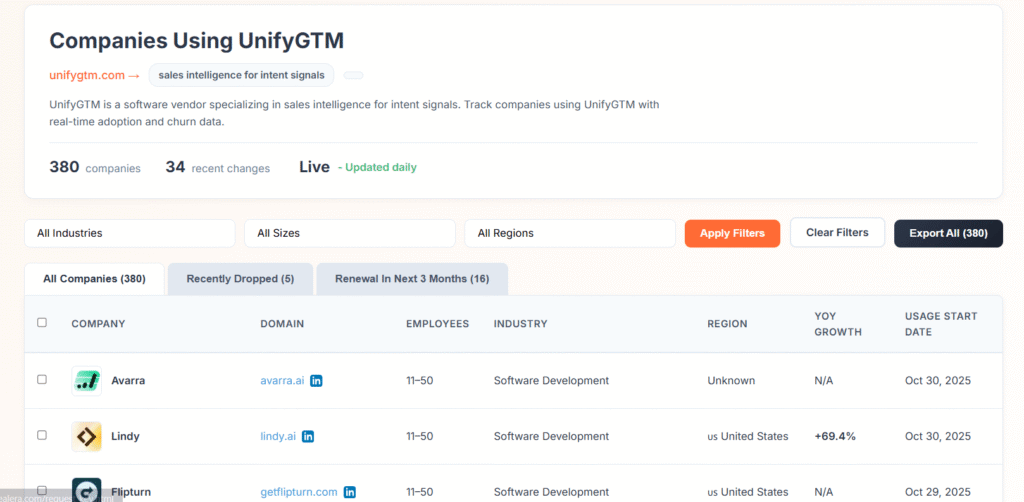Viewport: 1024px width, 502px height.
Task: Open the avarra.ai domain link
Action: coord(282,381)
